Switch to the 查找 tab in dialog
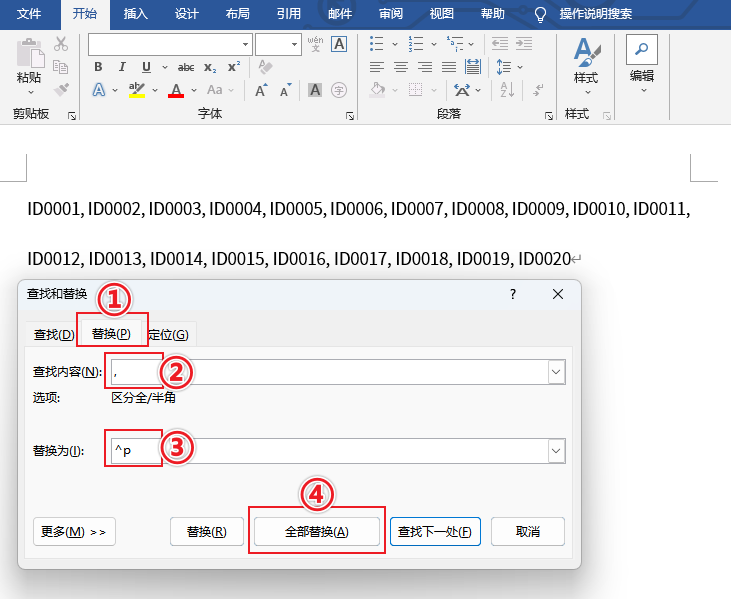This screenshot has height=599, width=731. (54, 334)
